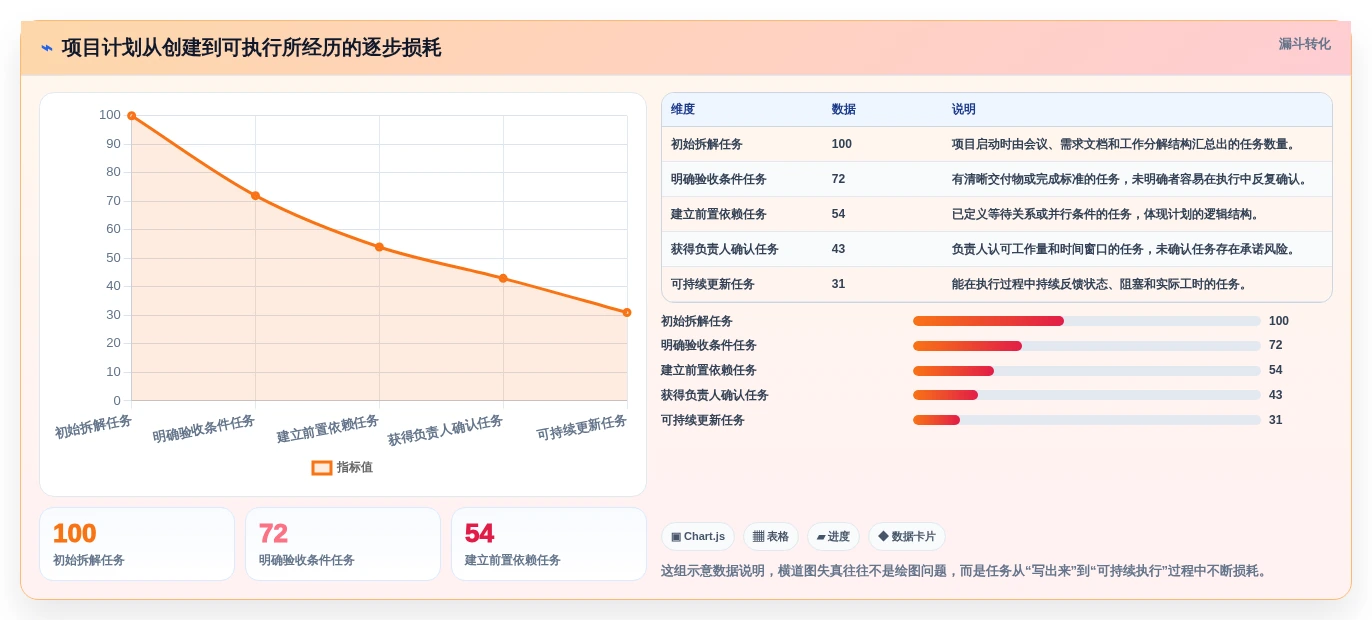Click the chart data point at 72
Screen dimensions: 1372x620
[255, 196]
